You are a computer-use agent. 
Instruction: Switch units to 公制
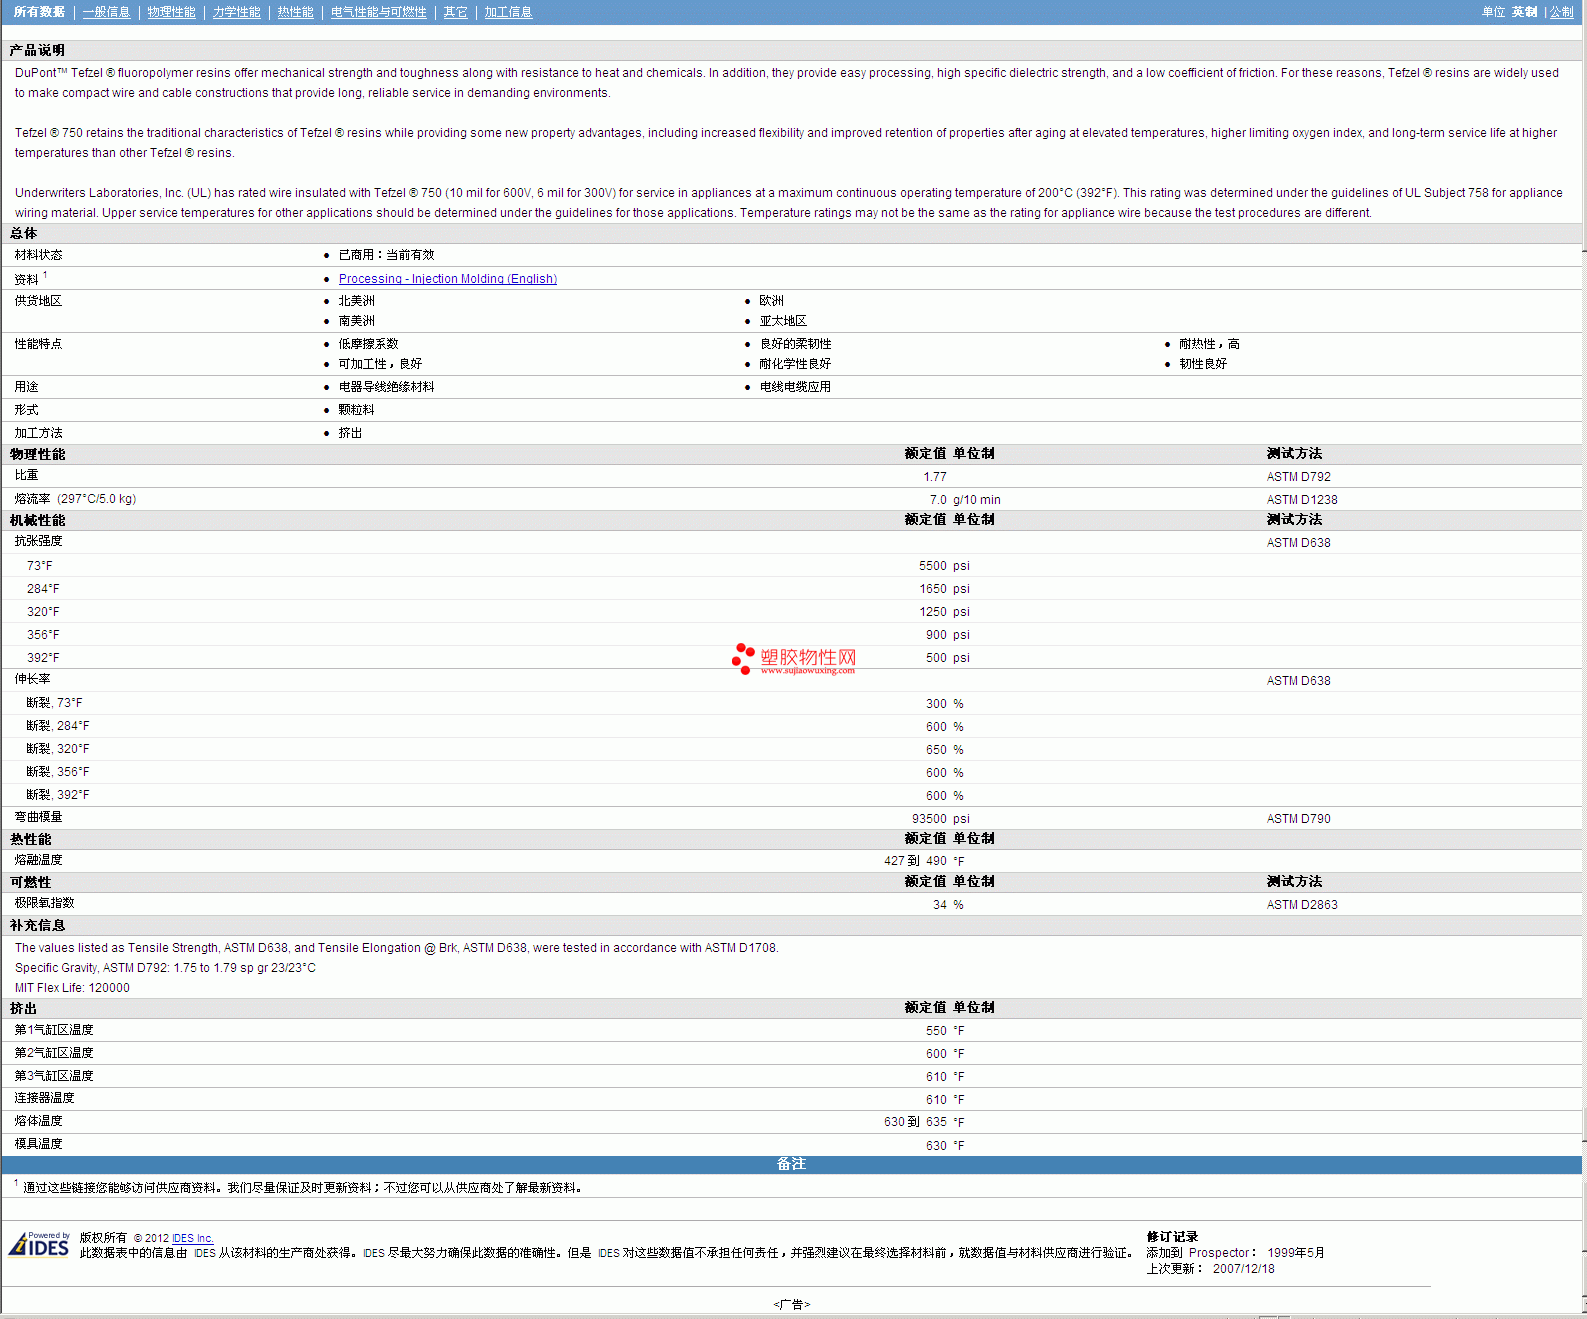coord(1561,12)
